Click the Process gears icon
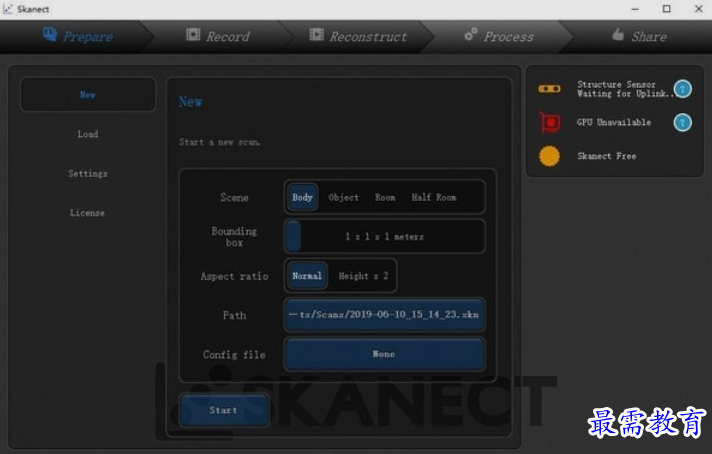 [471, 35]
